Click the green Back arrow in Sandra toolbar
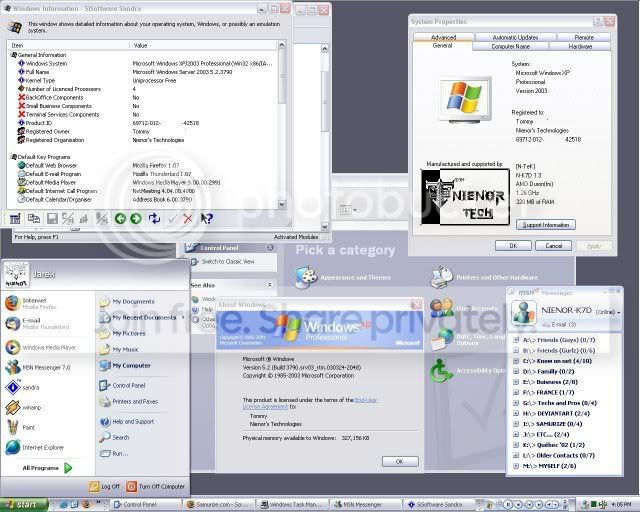 pyautogui.click(x=120, y=219)
